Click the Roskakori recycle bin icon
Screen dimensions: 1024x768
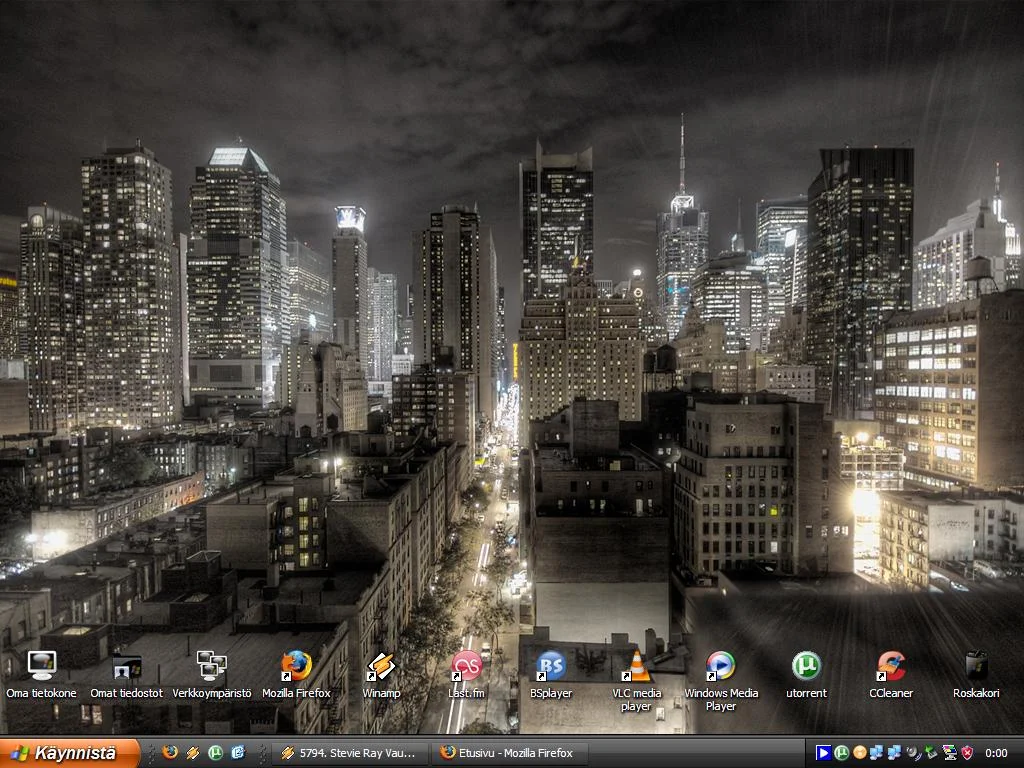pos(976,666)
